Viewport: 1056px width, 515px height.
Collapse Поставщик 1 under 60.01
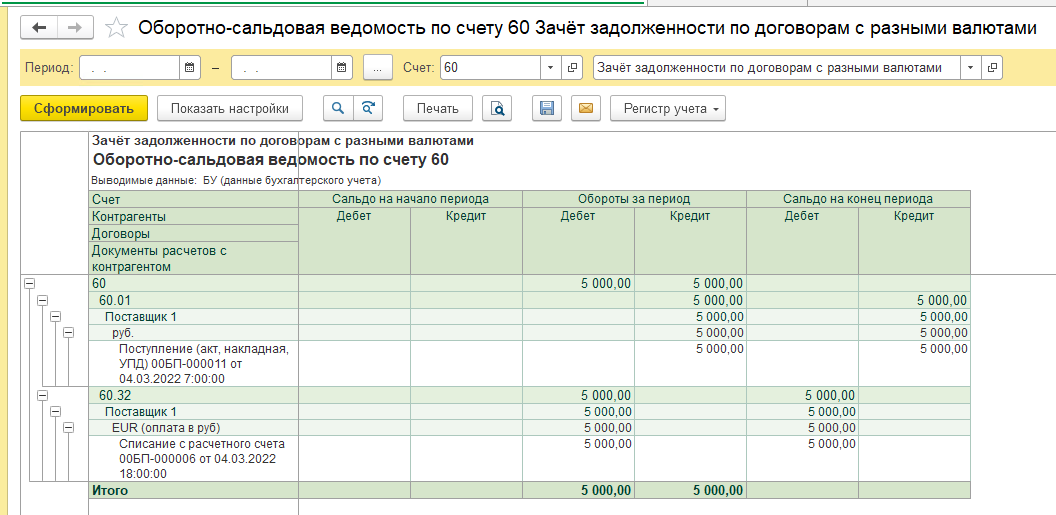[56, 316]
